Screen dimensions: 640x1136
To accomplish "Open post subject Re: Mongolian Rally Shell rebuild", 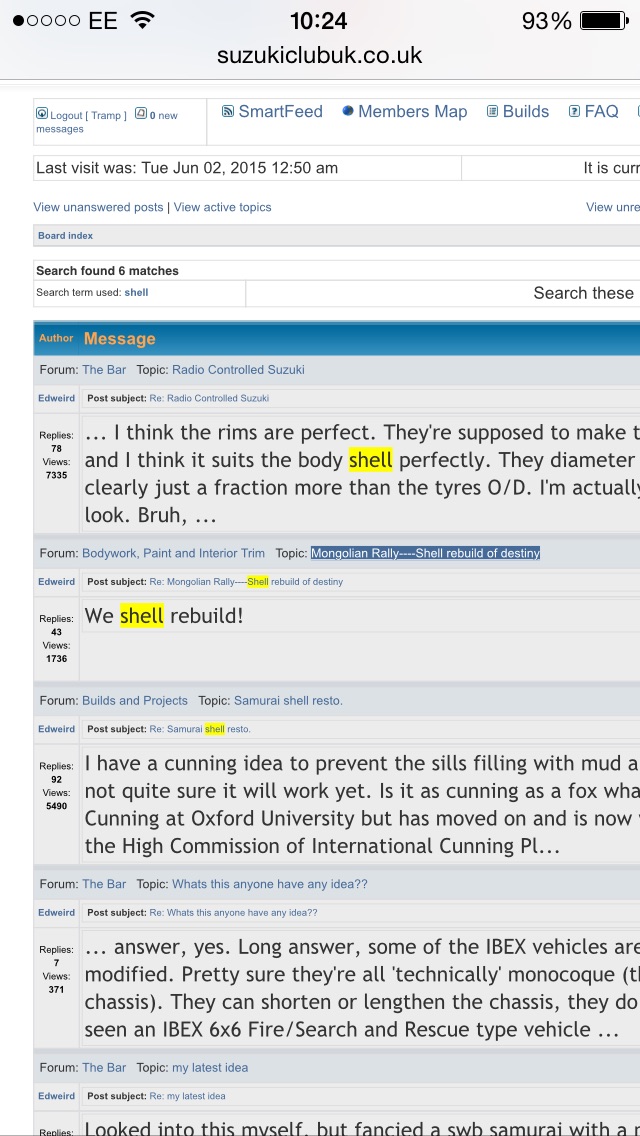I will click(x=246, y=582).
